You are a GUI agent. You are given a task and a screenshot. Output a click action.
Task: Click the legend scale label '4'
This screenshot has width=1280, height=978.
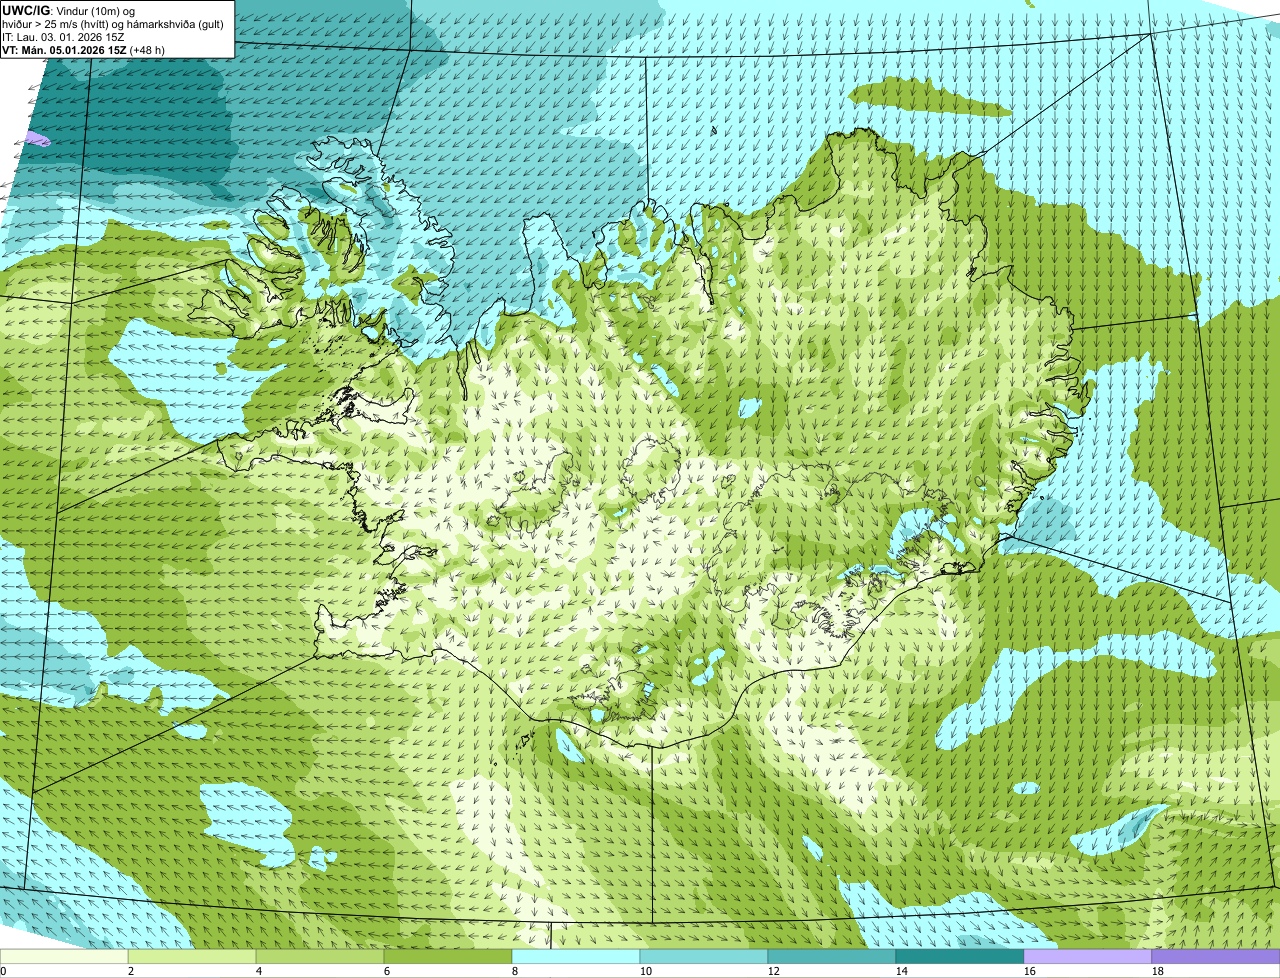click(x=259, y=971)
